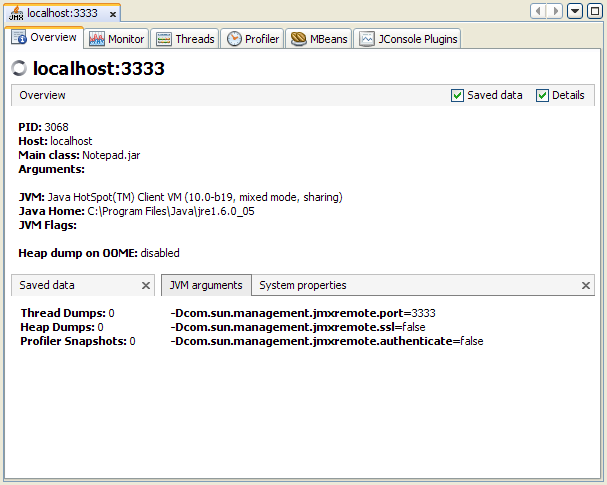This screenshot has height=485, width=607.
Task: Select the JVM arguments tab
Action: pos(206,285)
